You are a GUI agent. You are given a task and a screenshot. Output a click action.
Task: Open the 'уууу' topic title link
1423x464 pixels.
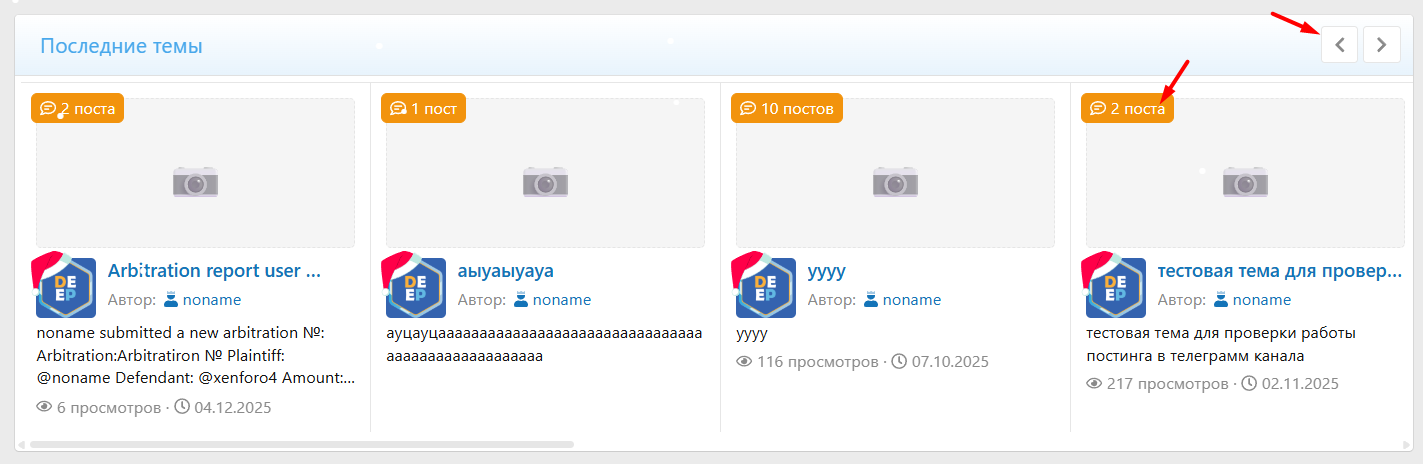tap(826, 271)
